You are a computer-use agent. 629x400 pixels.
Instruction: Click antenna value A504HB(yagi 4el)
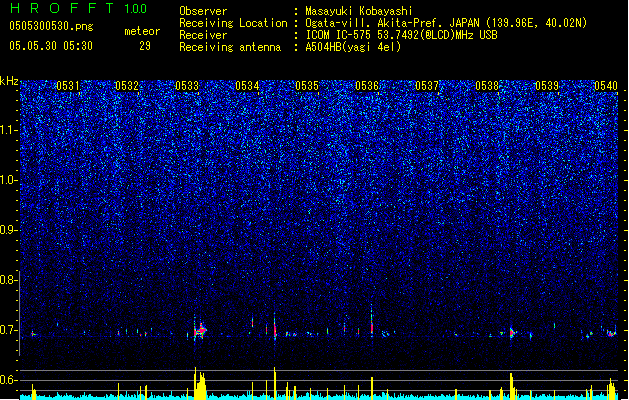(353, 47)
